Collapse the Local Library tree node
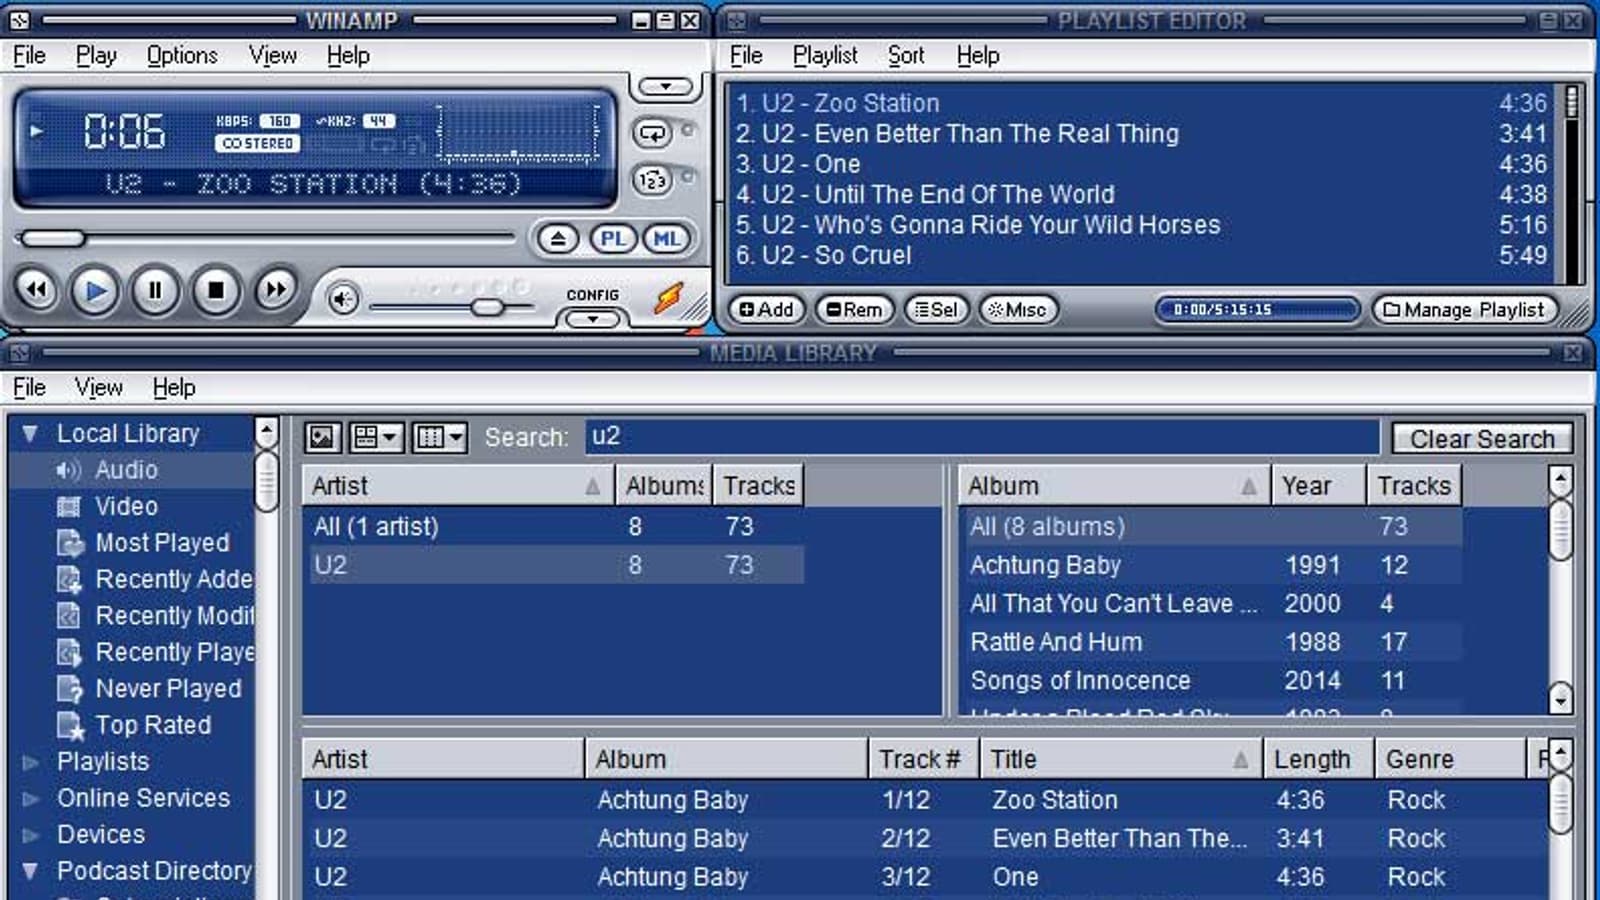Image resolution: width=1600 pixels, height=900 pixels. point(30,434)
